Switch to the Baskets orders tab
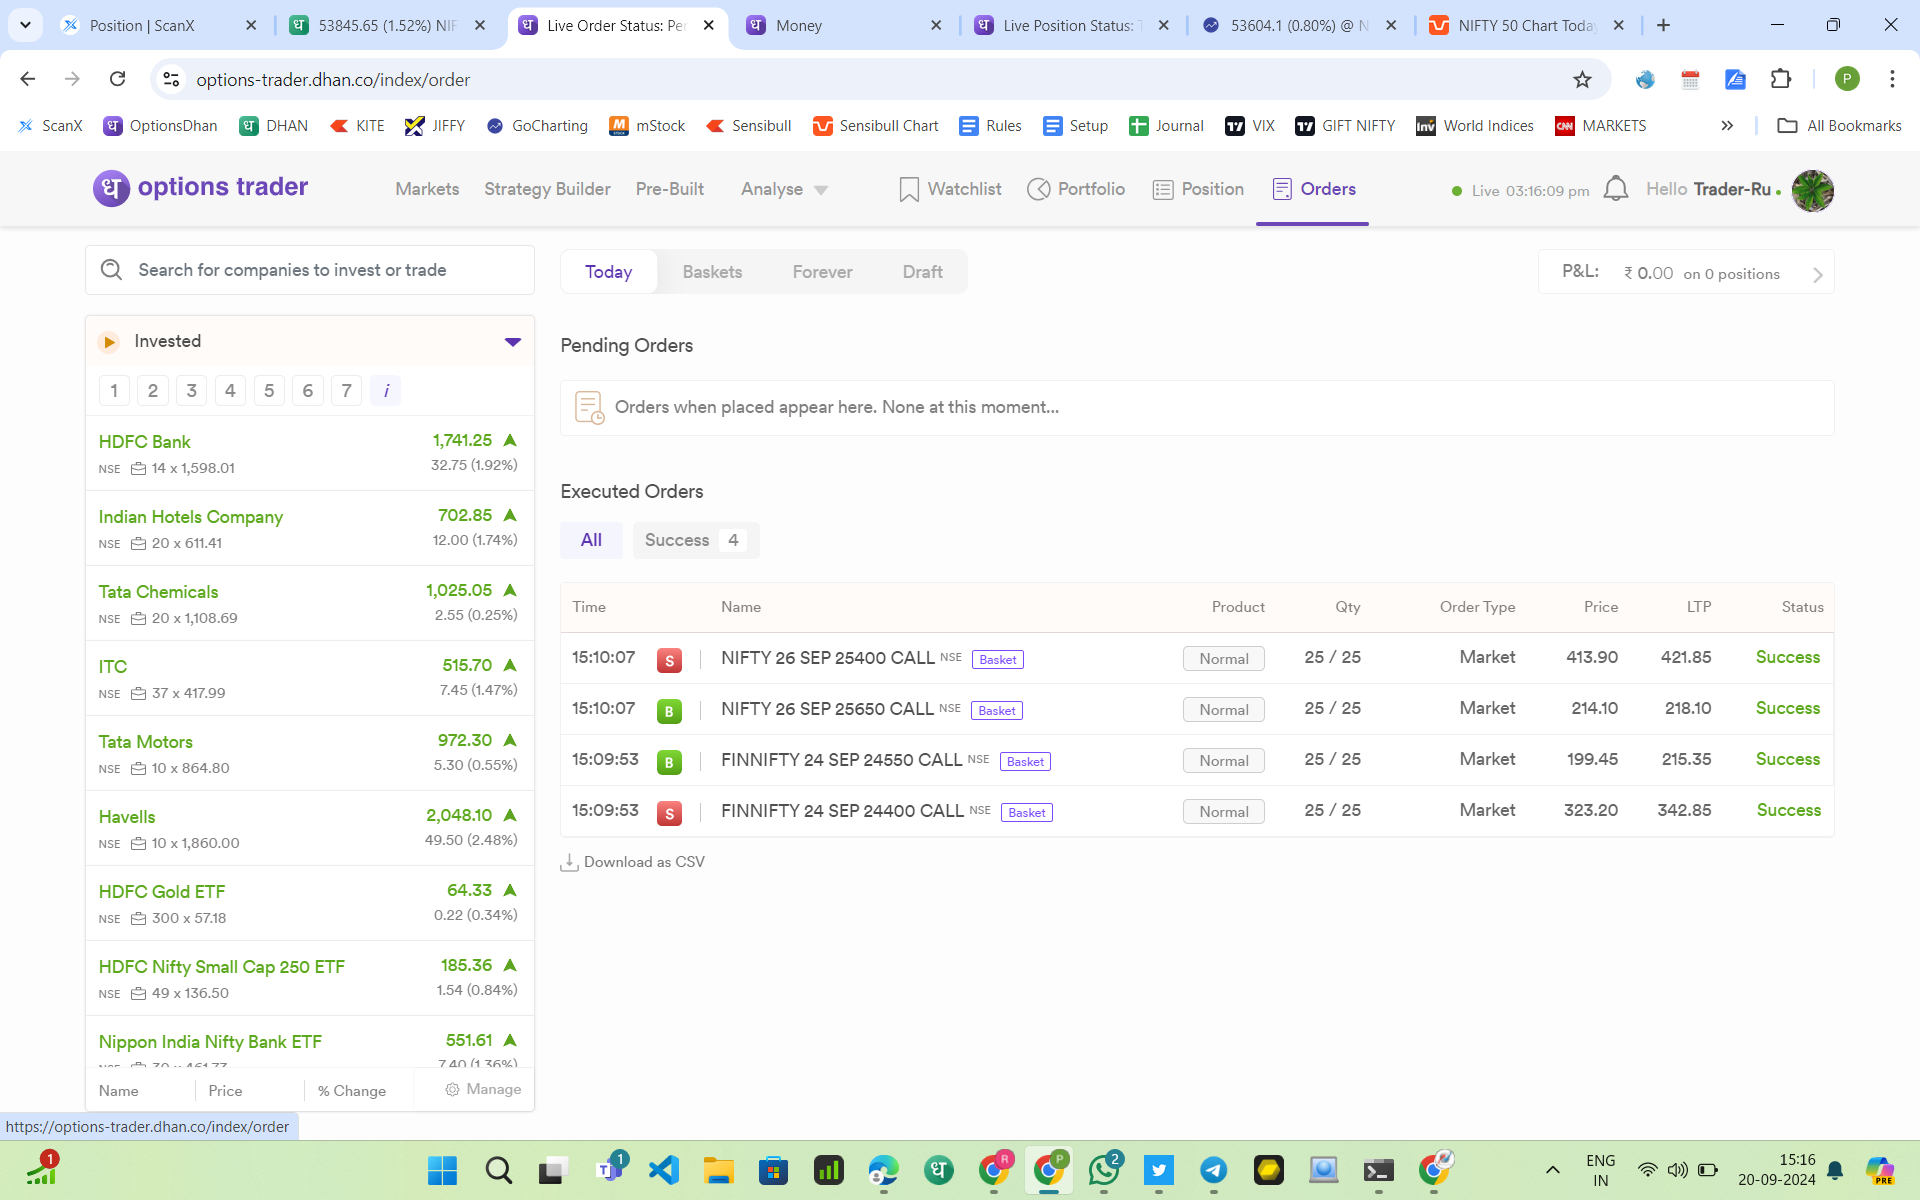 (x=712, y=272)
